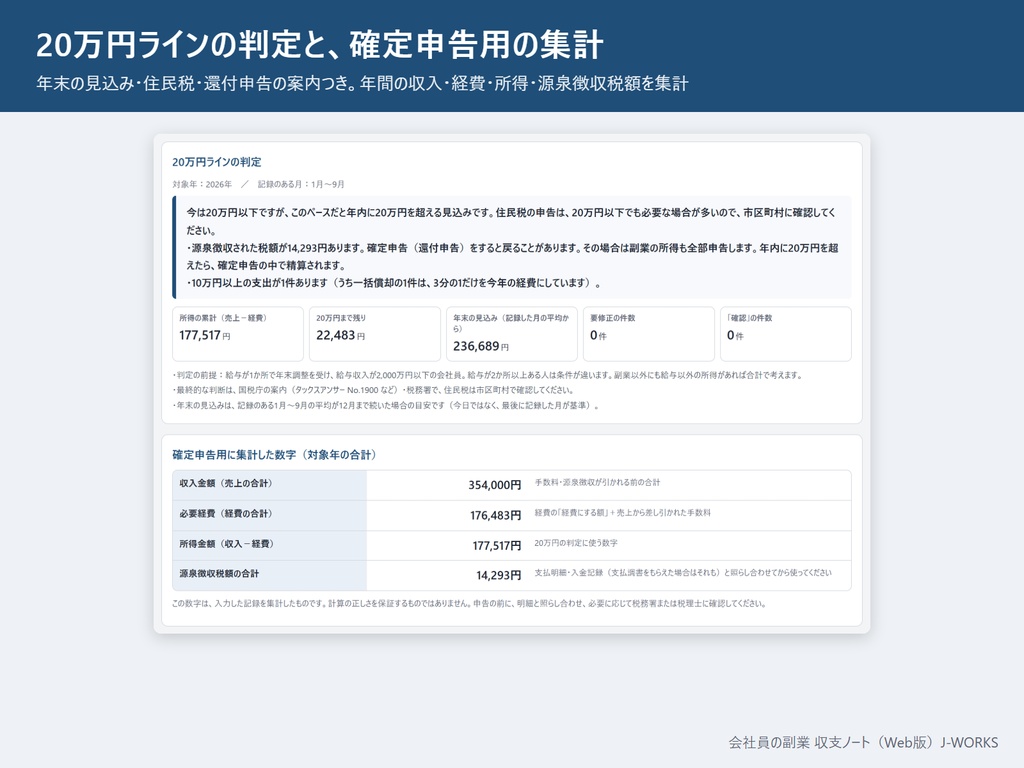Click the 10万円以上の支出が1件 message line

(x=394, y=283)
